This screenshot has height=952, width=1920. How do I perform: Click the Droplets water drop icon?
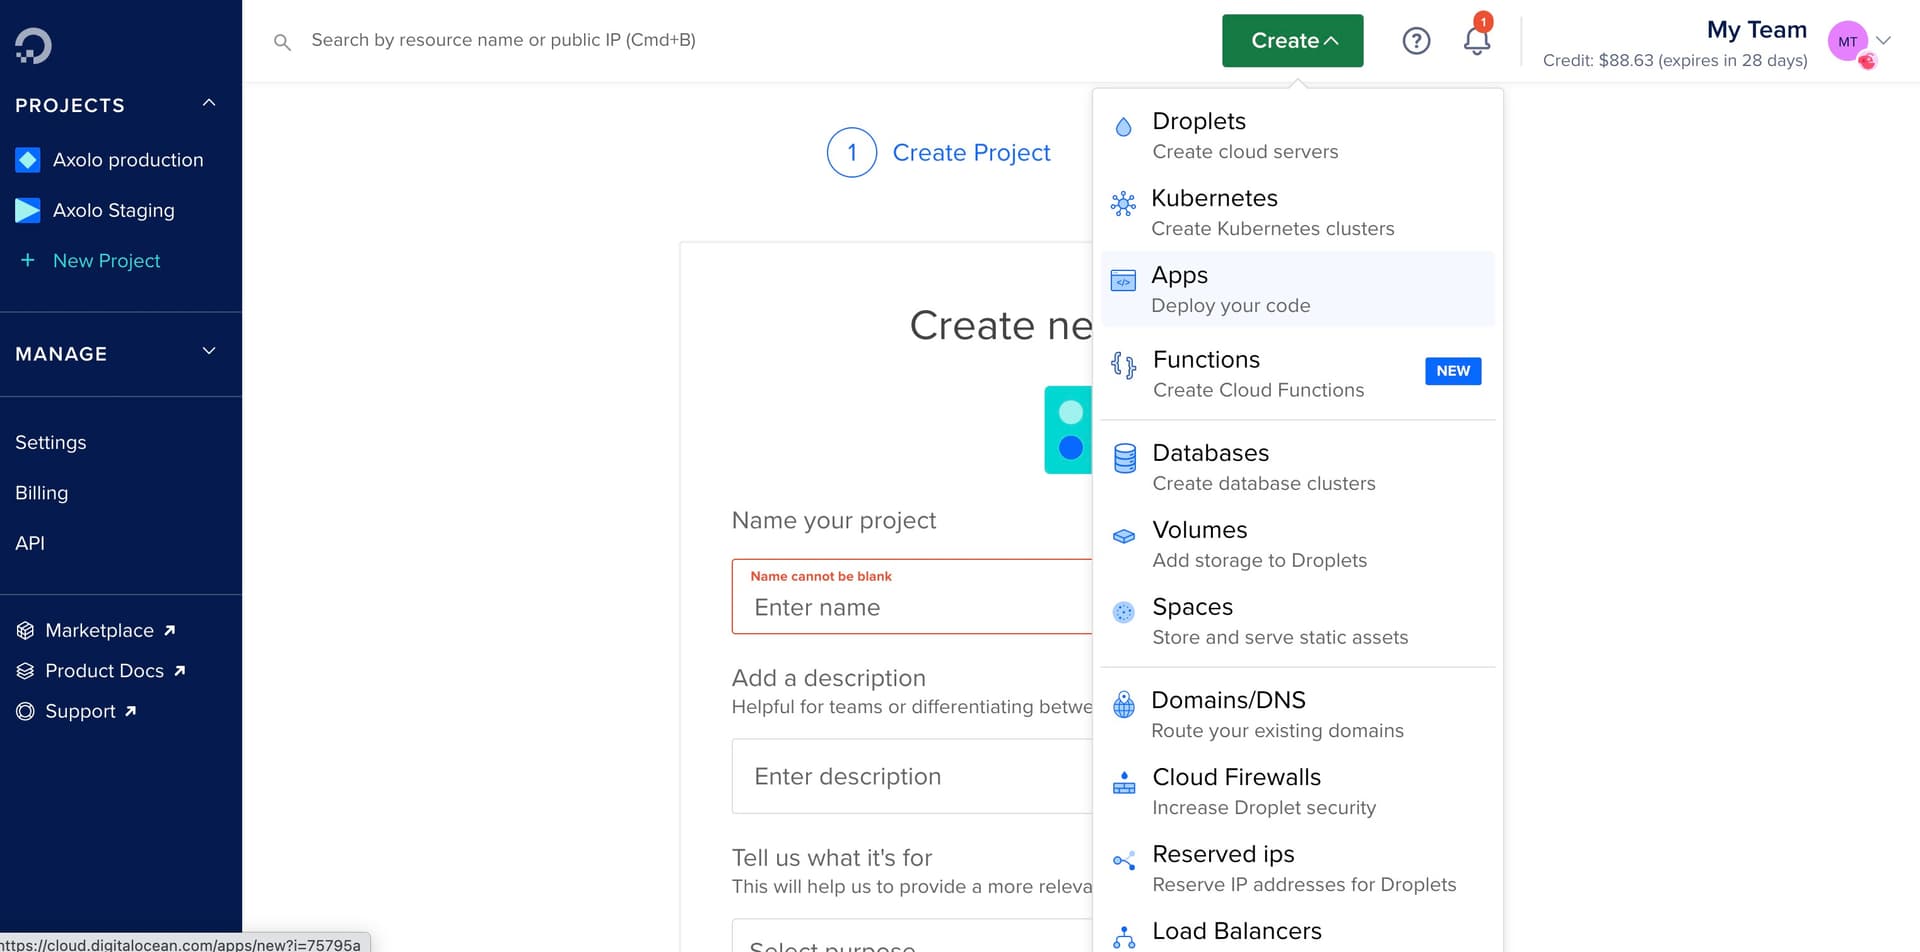coord(1123,127)
